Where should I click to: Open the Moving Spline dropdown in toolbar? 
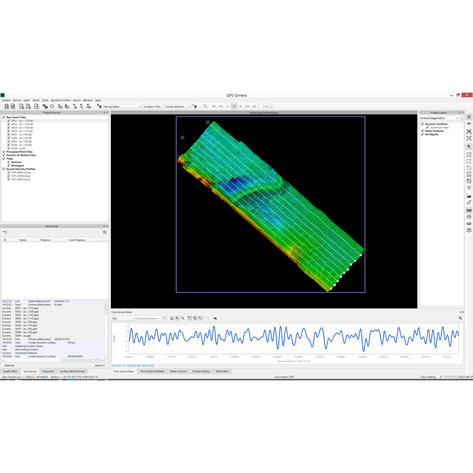coord(122,107)
